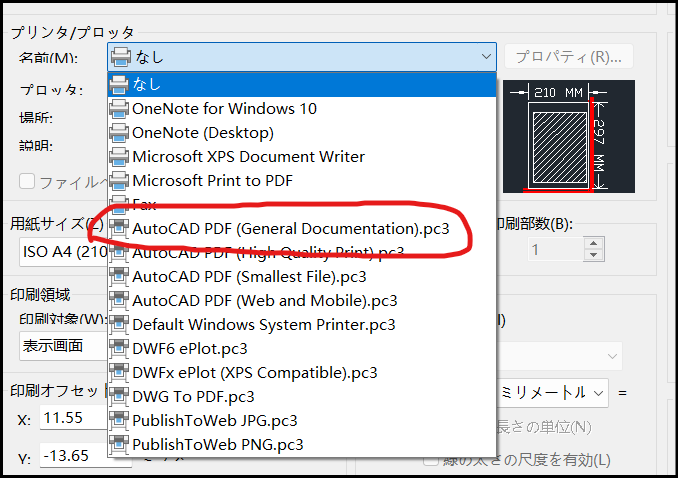Pick AutoCAD PDF (Web and Mobile).pc3
678x478 pixels.
pos(302,301)
